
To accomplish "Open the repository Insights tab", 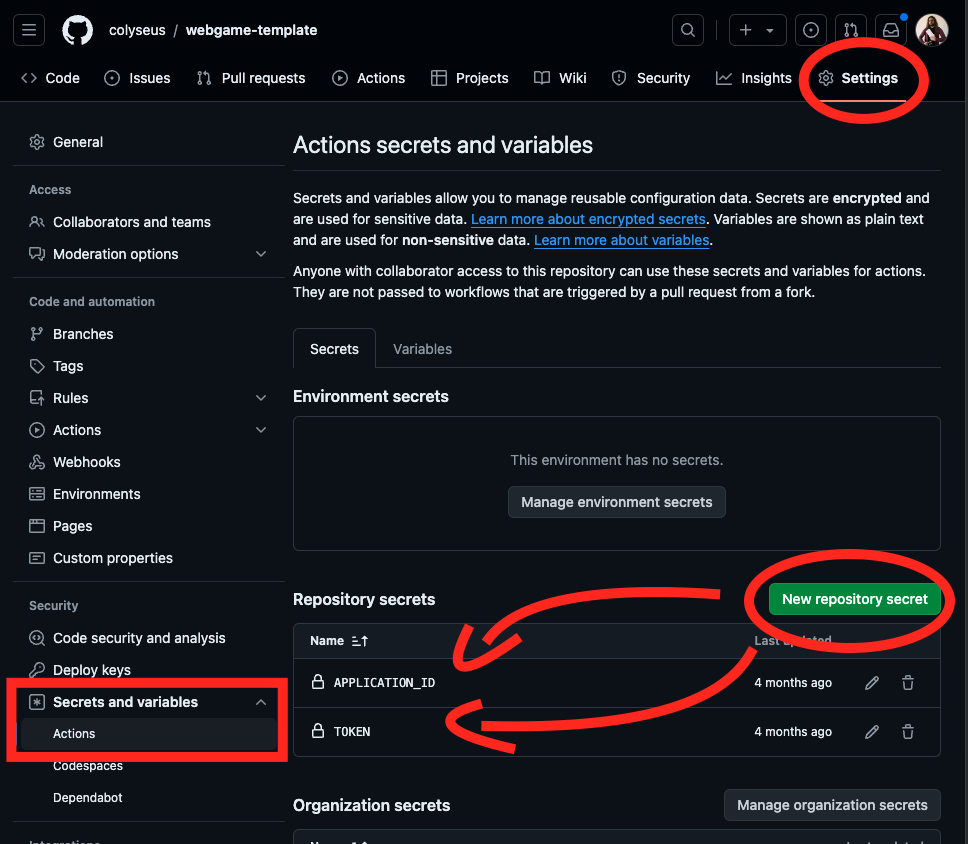I will (x=754, y=77).
